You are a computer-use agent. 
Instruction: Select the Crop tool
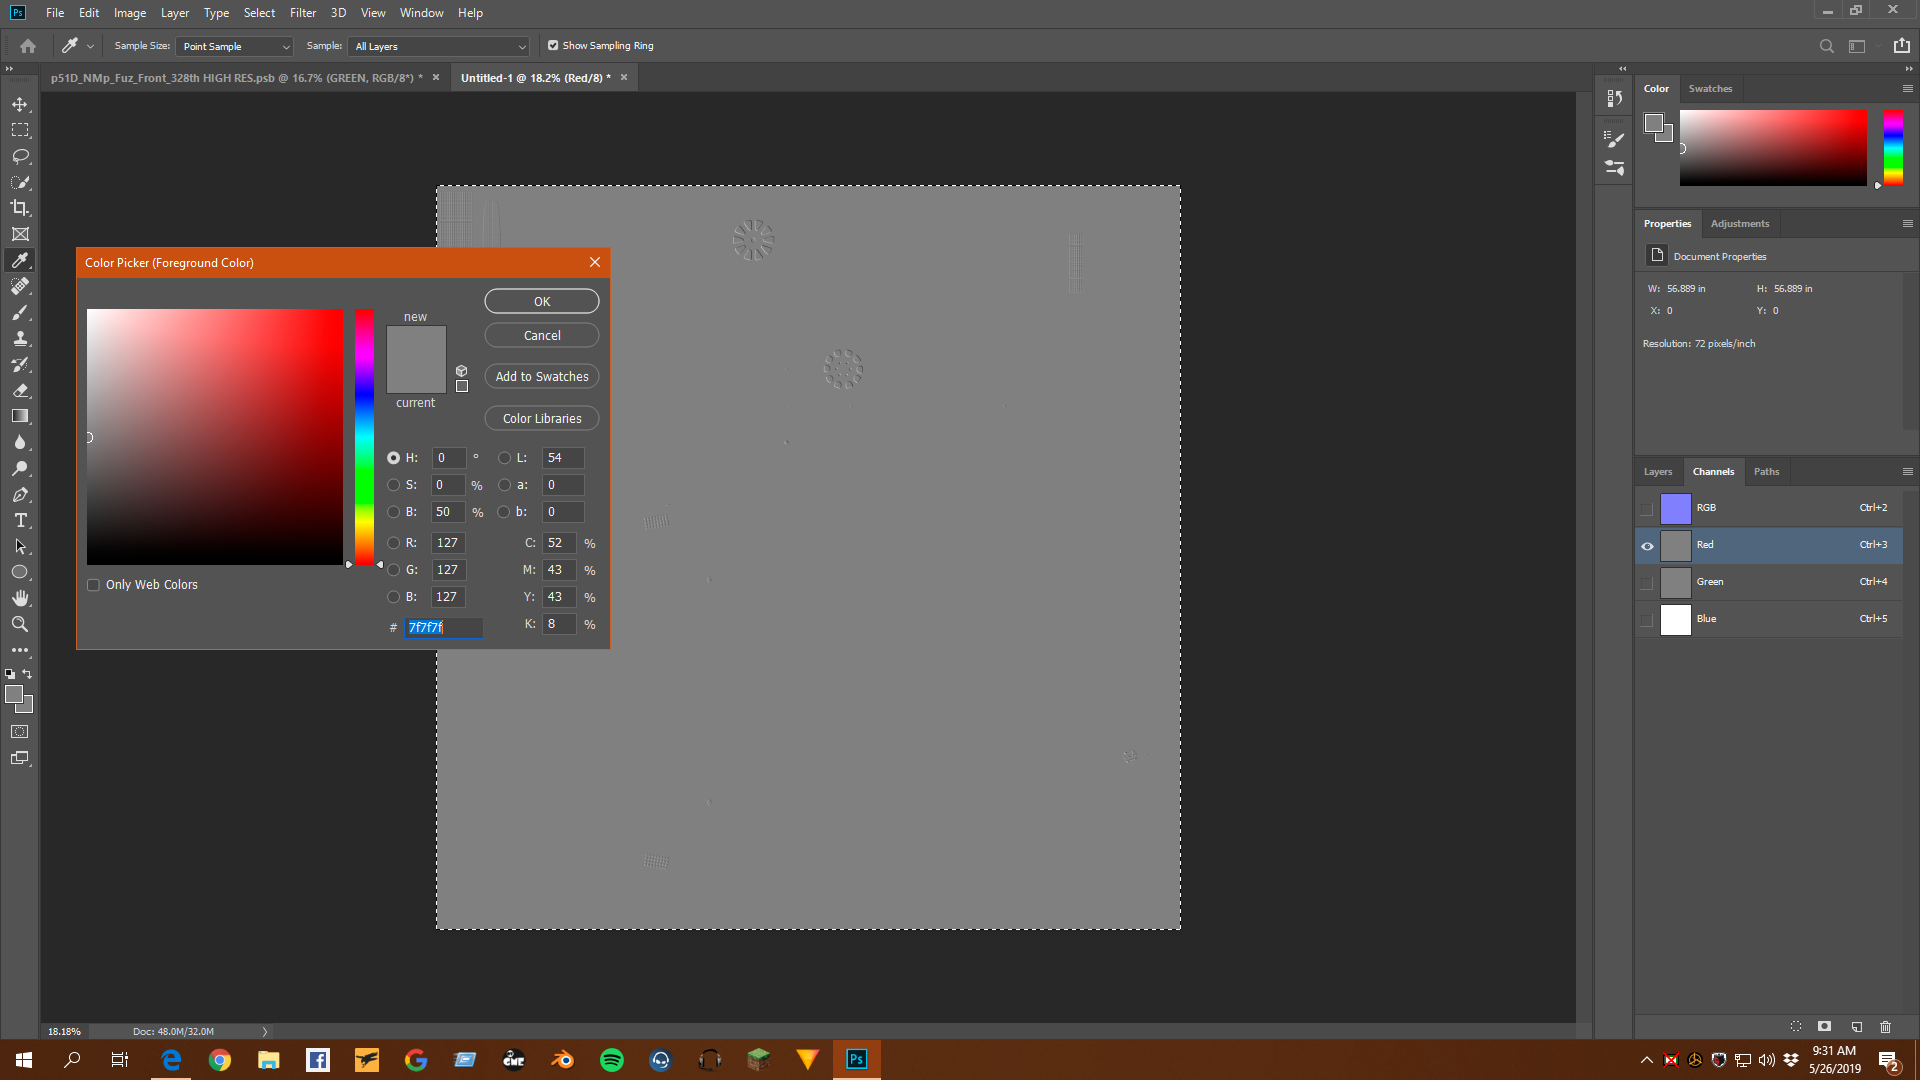[x=20, y=208]
